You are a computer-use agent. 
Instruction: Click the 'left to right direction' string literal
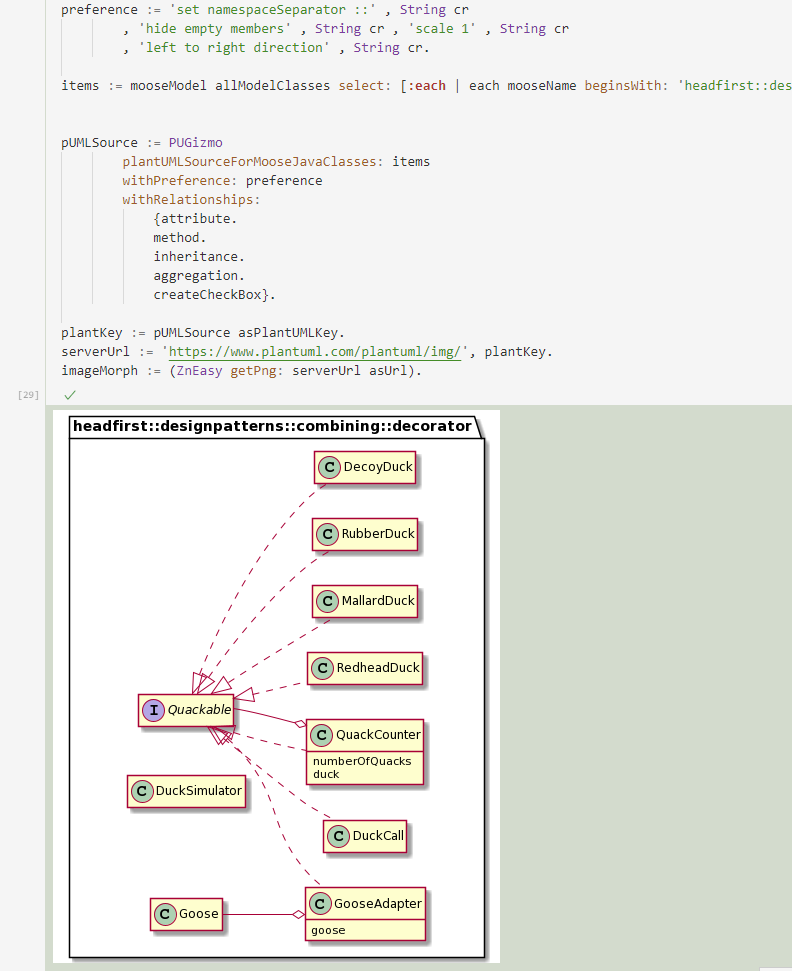click(234, 48)
